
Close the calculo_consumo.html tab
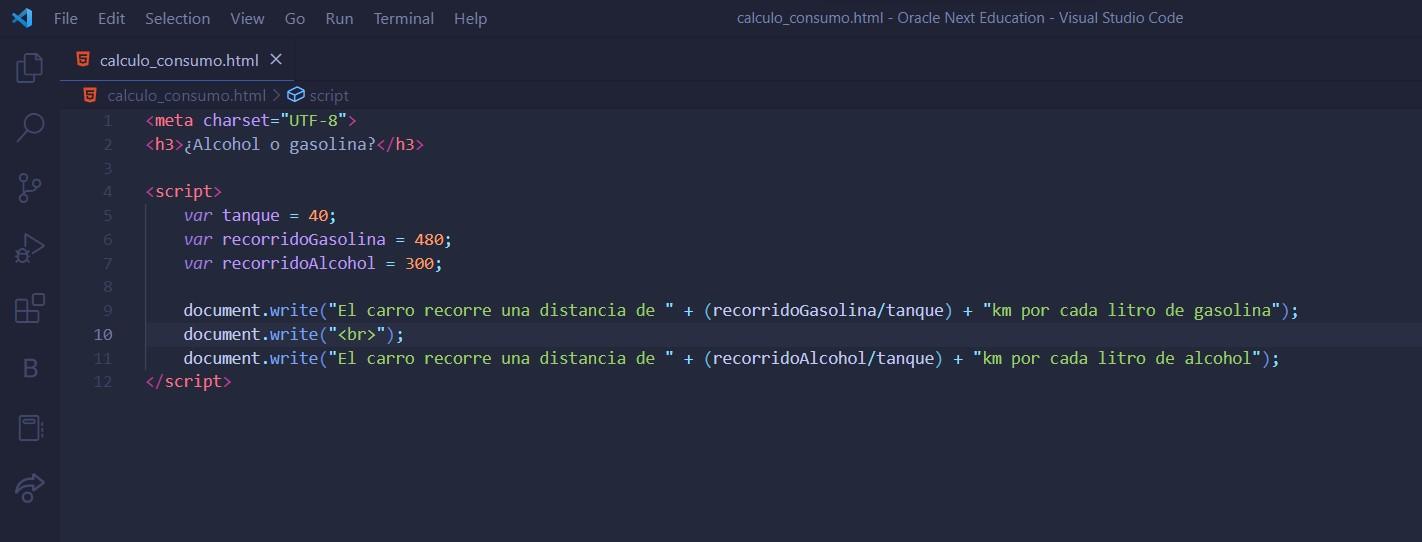coord(277,60)
